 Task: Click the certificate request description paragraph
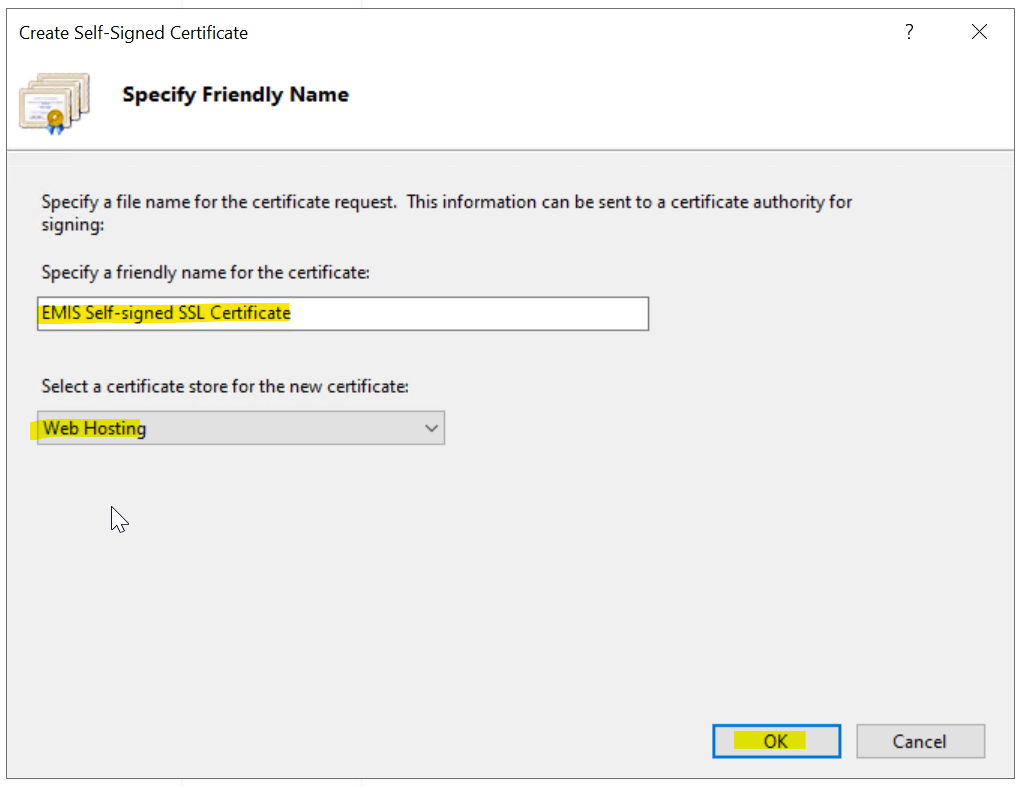tap(446, 202)
